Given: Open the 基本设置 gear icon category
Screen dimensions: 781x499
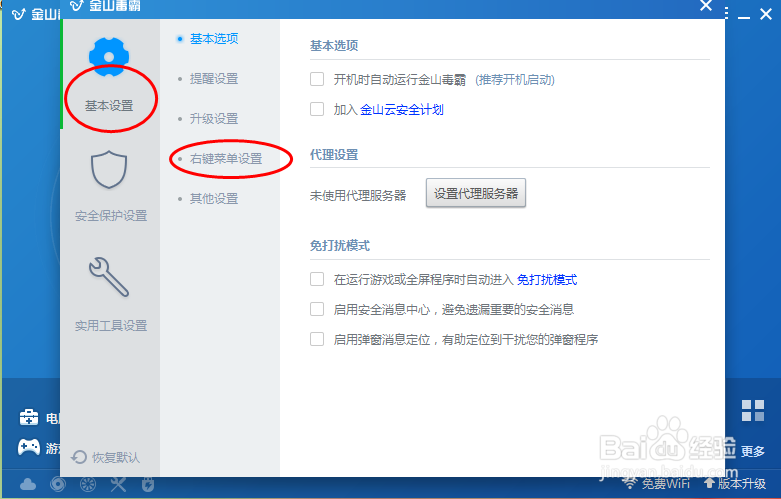Looking at the screenshot, I should click(x=109, y=57).
